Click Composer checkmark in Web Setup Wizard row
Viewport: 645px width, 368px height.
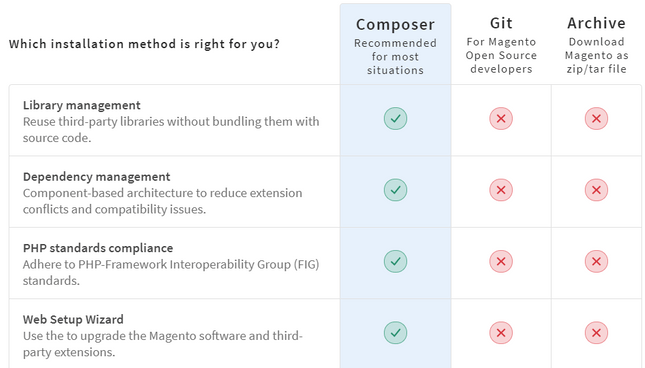tap(395, 333)
